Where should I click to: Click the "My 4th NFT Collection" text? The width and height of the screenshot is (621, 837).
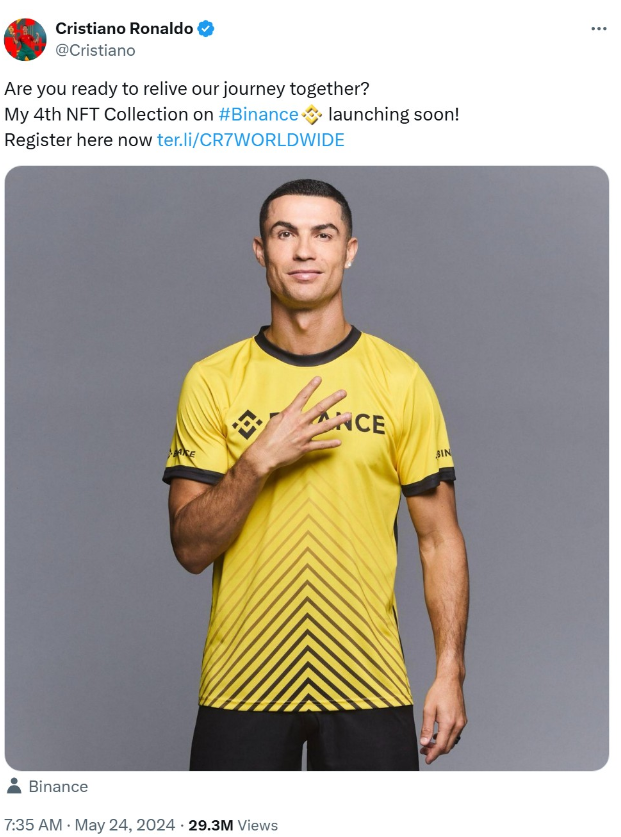point(109,114)
